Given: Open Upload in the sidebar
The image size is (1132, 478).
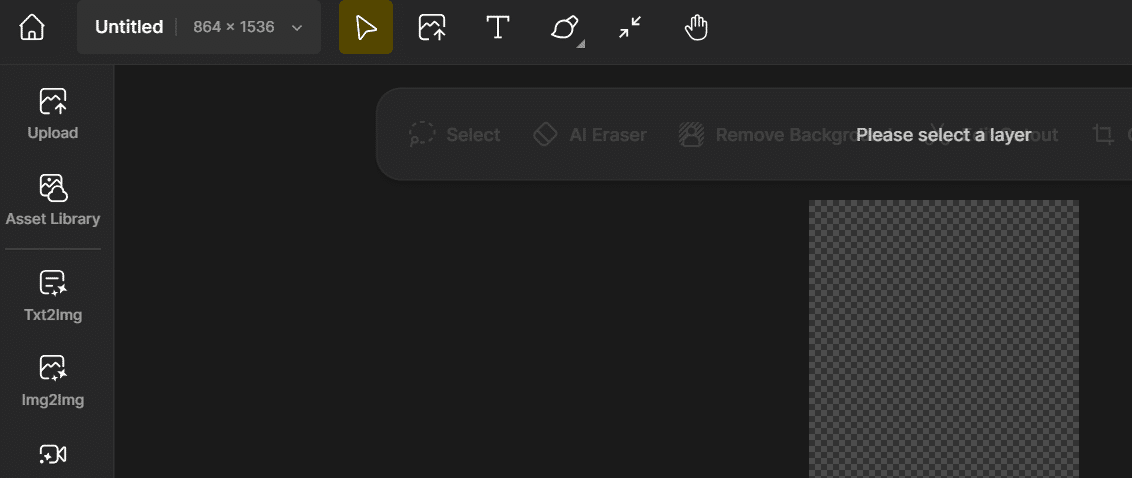Looking at the screenshot, I should click(53, 114).
